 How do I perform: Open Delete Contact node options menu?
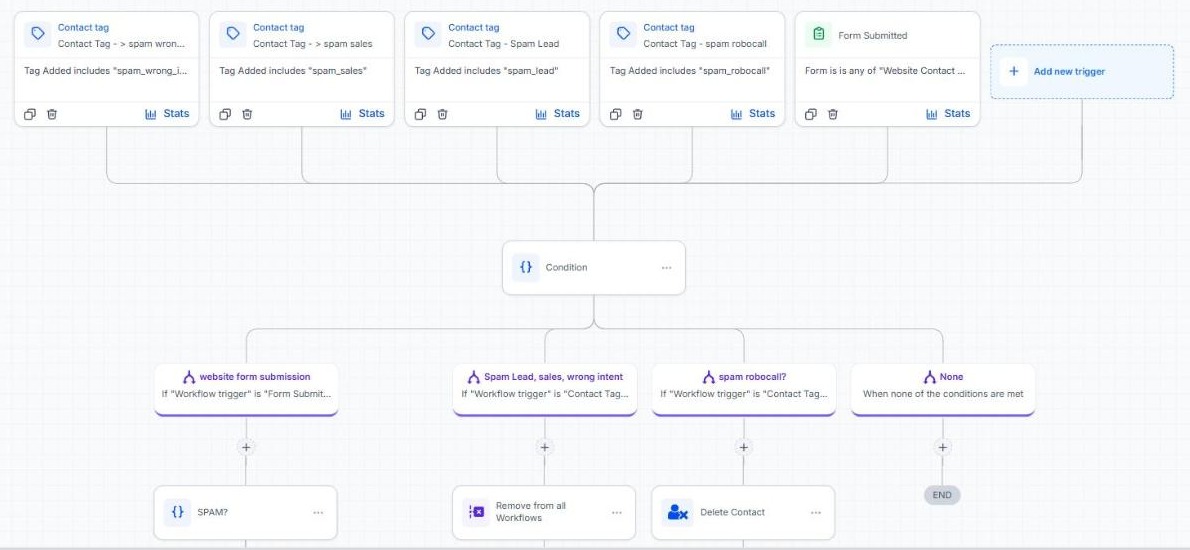(x=816, y=513)
